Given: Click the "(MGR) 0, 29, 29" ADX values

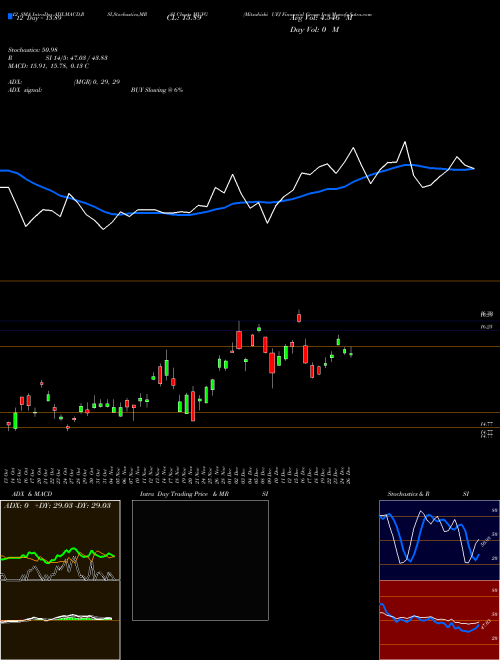Looking at the screenshot, I should tap(97, 82).
